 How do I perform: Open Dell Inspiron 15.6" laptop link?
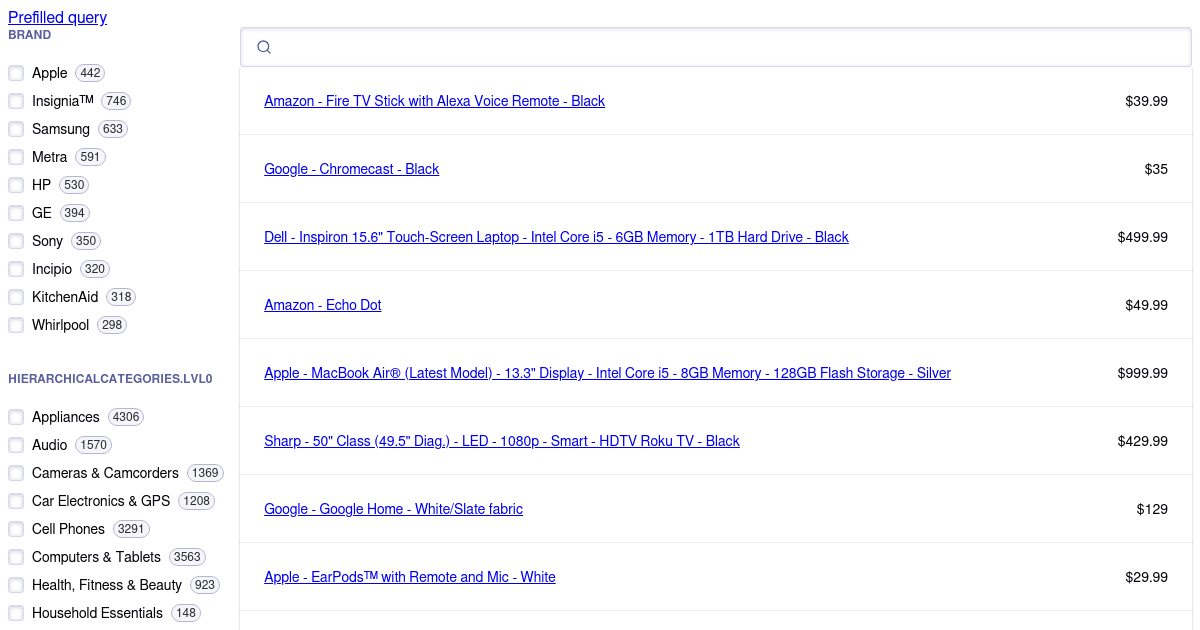click(556, 237)
